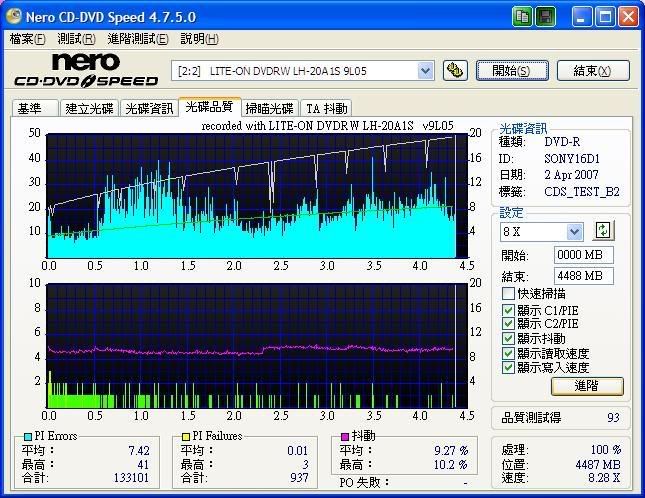Click the speed 8.28 X value
Viewport: 645px width, 498px height.
[604, 477]
